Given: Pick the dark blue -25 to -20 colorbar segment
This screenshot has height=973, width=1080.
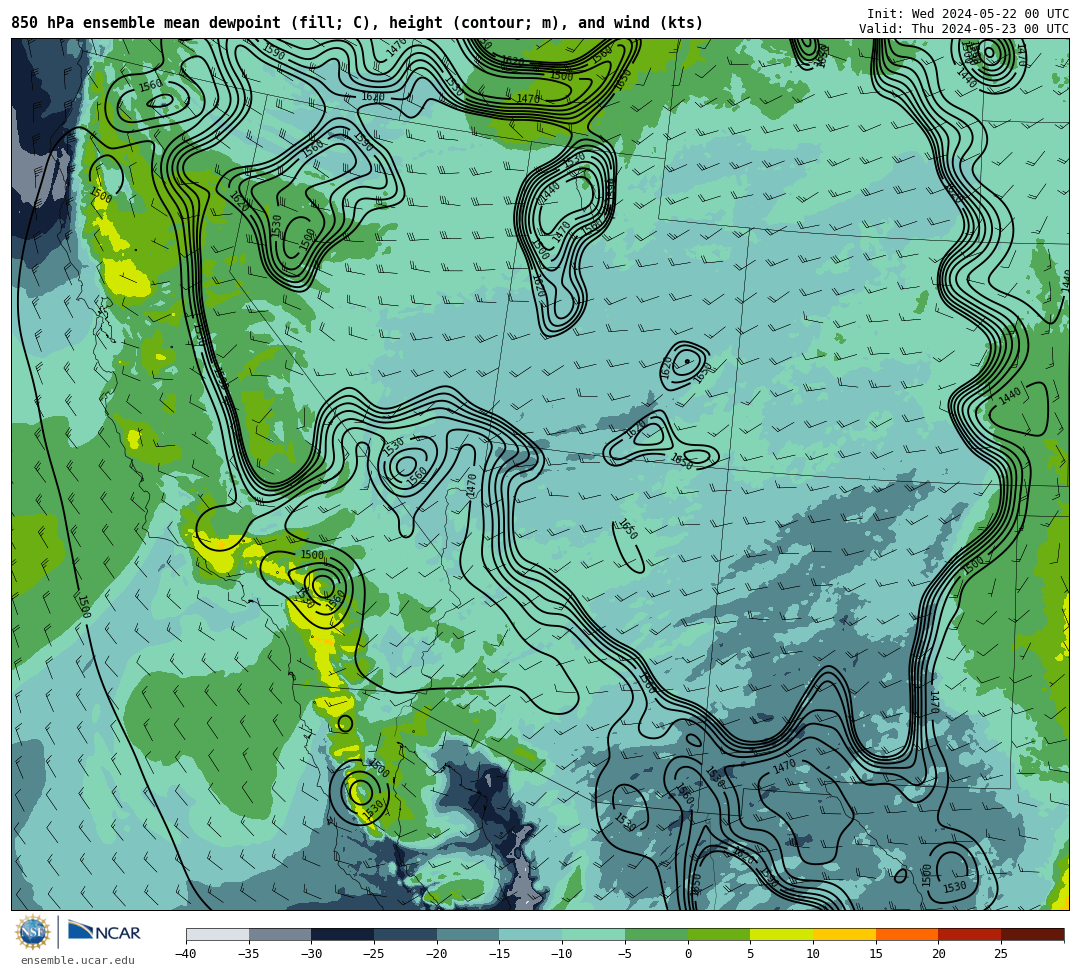Looking at the screenshot, I should tap(406, 935).
